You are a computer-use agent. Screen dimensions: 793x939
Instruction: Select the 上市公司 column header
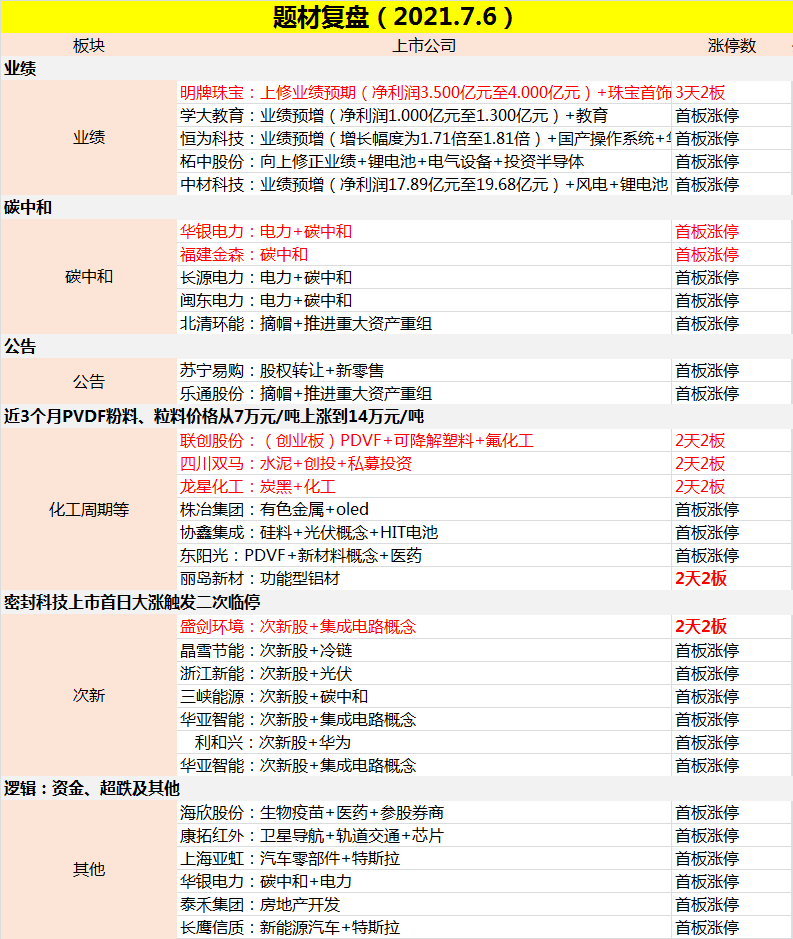coord(424,46)
